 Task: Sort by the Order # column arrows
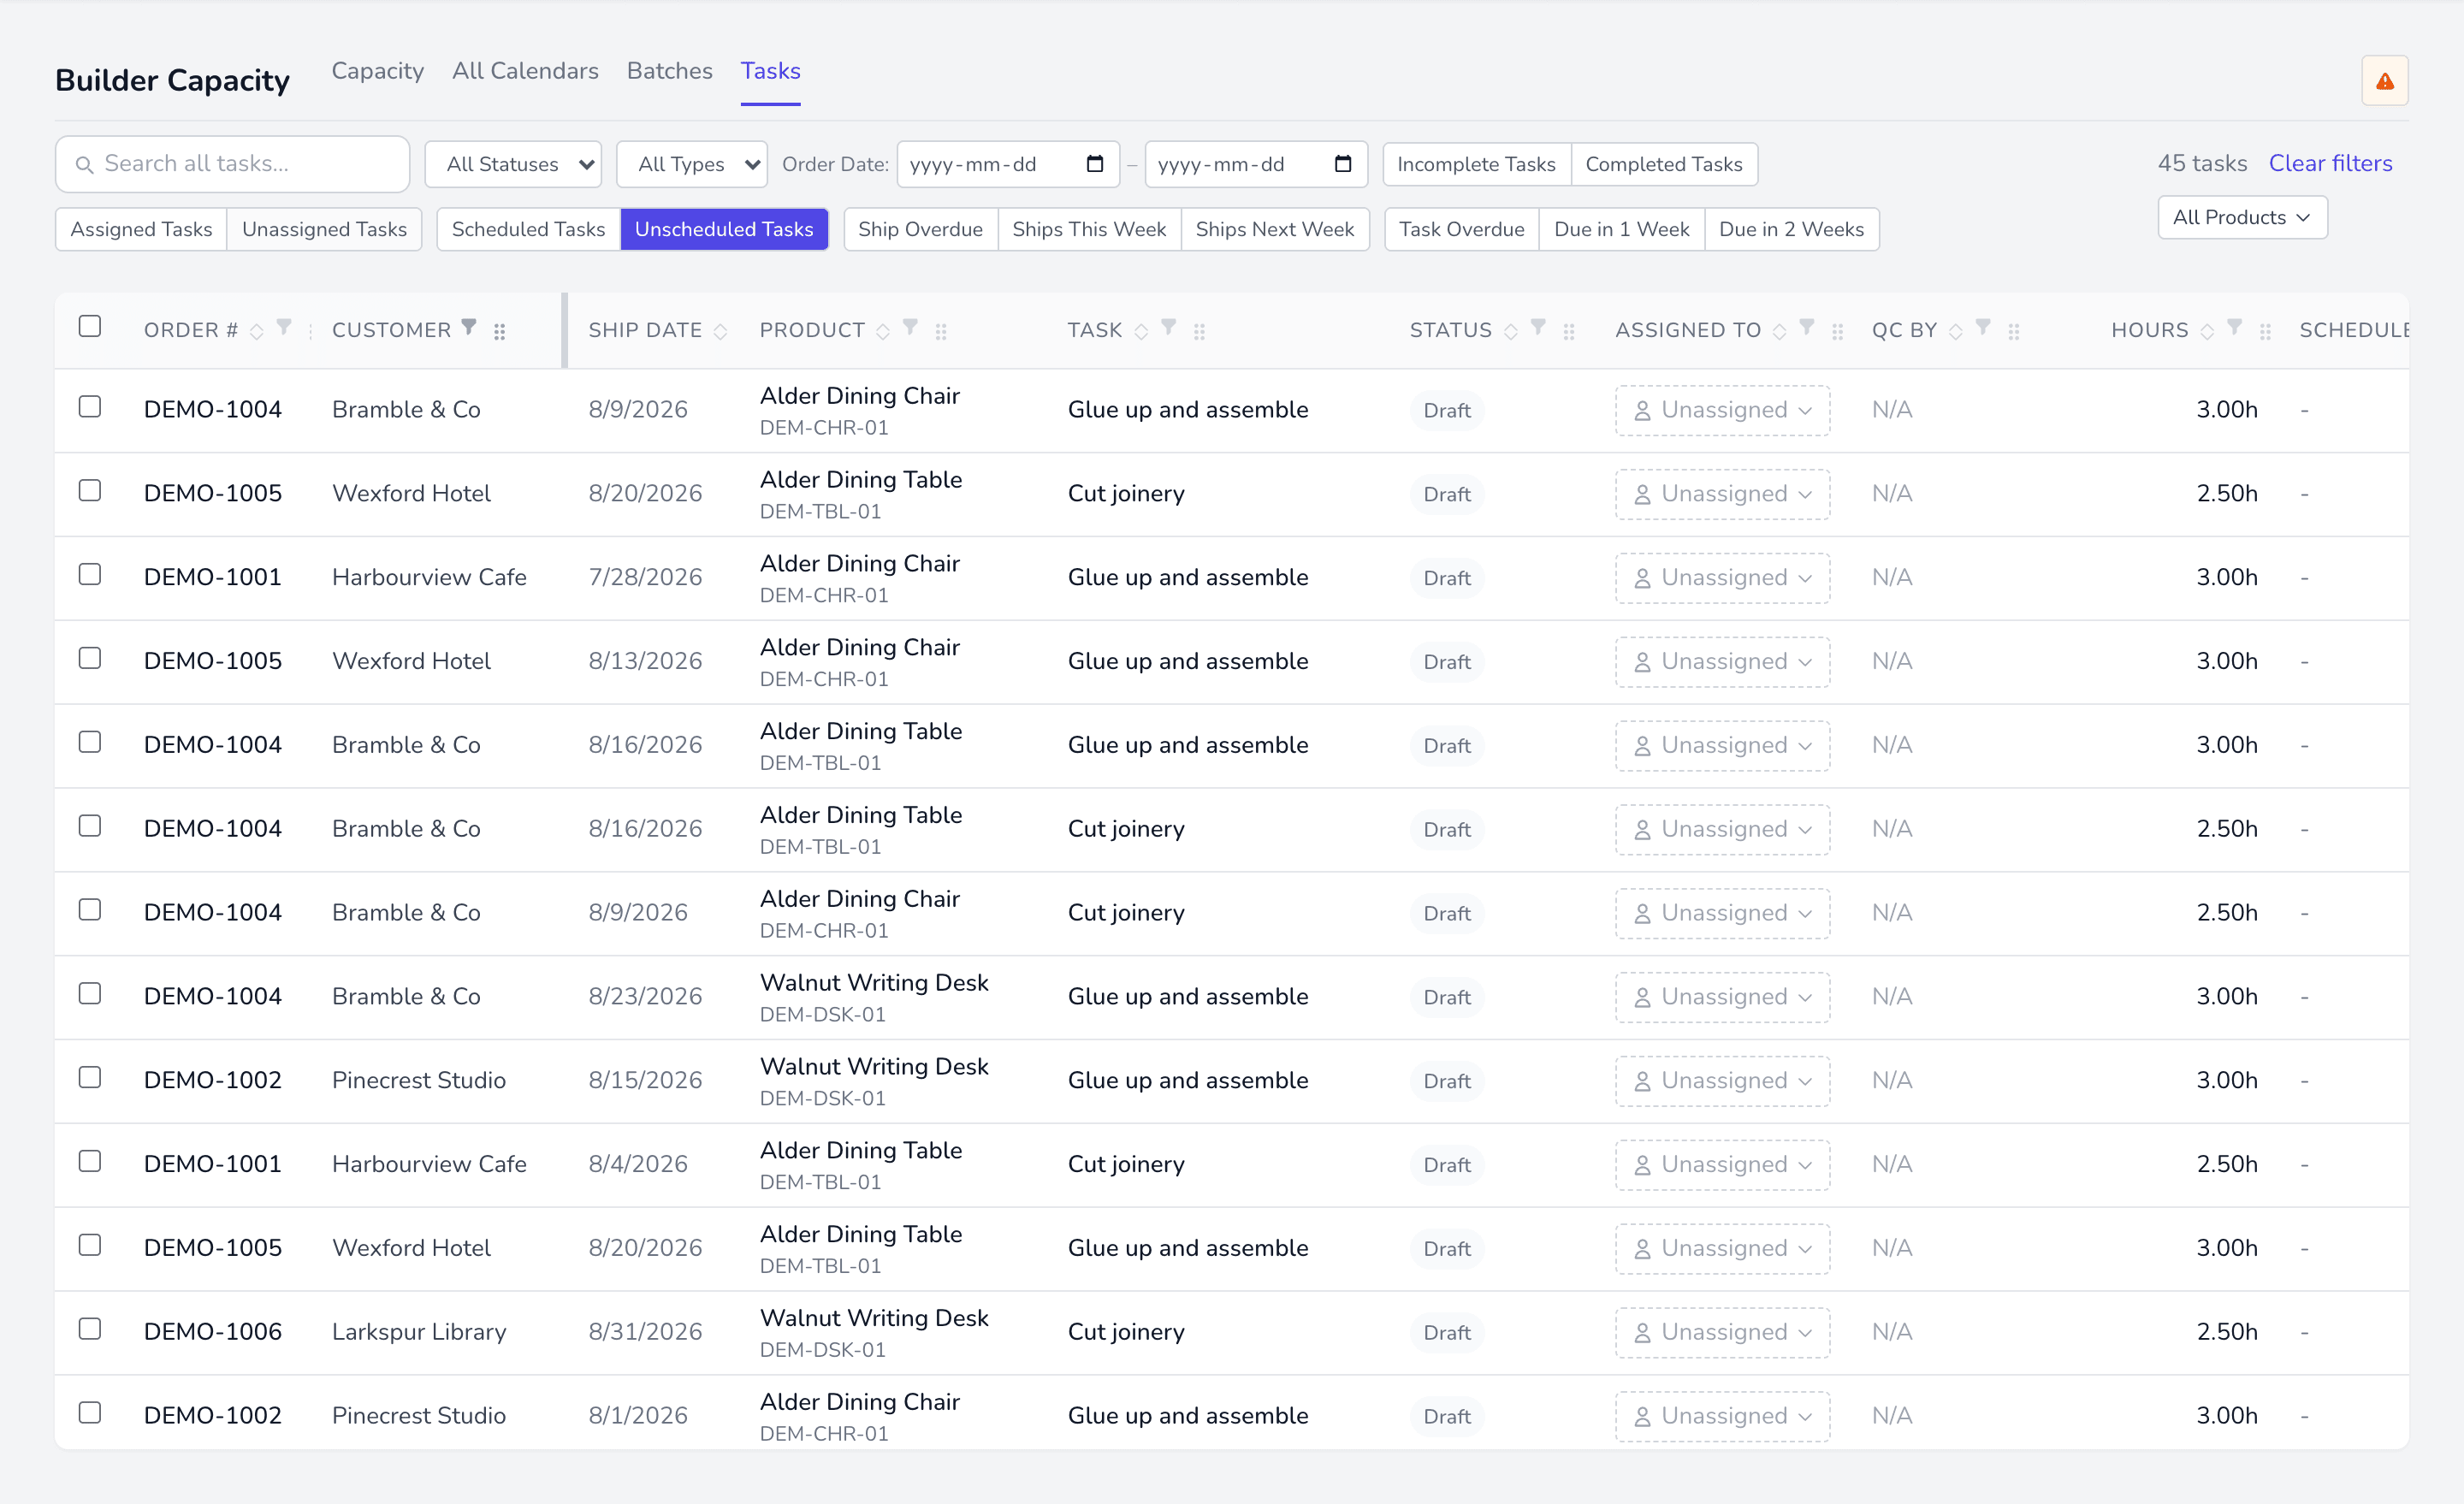coord(257,331)
